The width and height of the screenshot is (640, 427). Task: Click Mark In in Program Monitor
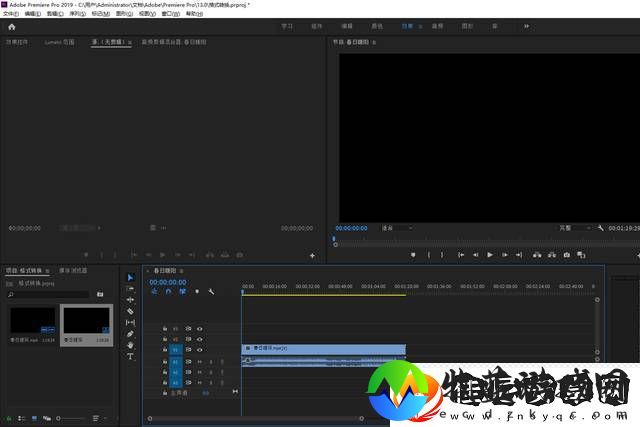429,255
